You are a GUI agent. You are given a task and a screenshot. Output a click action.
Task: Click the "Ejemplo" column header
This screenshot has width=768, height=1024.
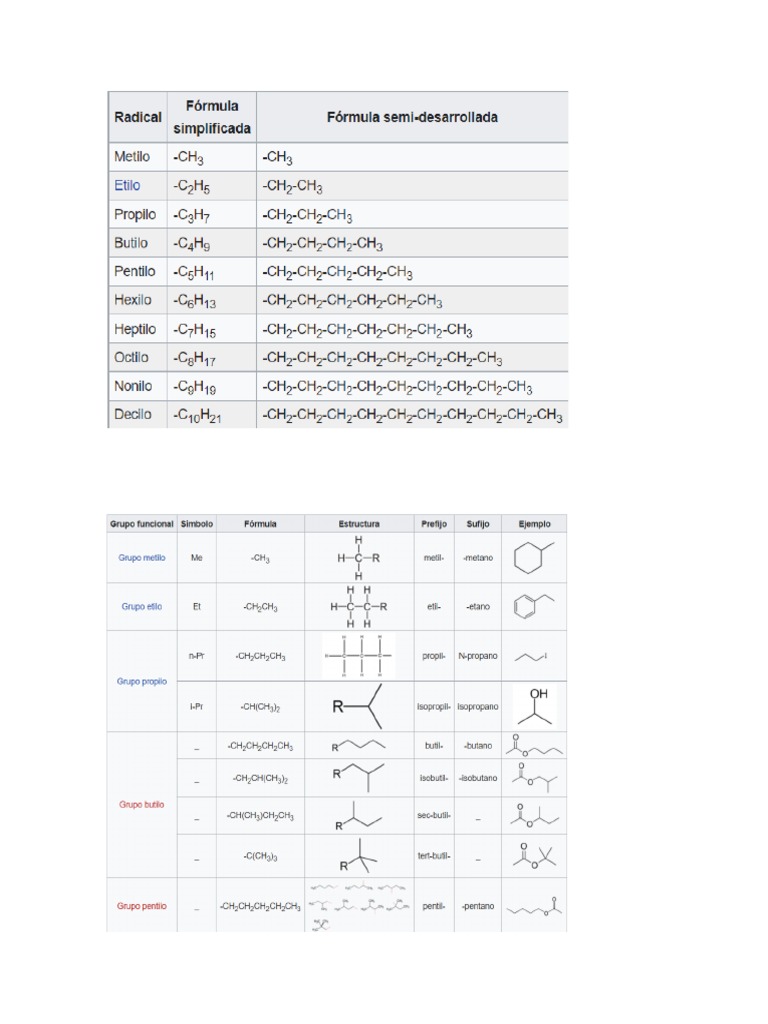point(533,523)
